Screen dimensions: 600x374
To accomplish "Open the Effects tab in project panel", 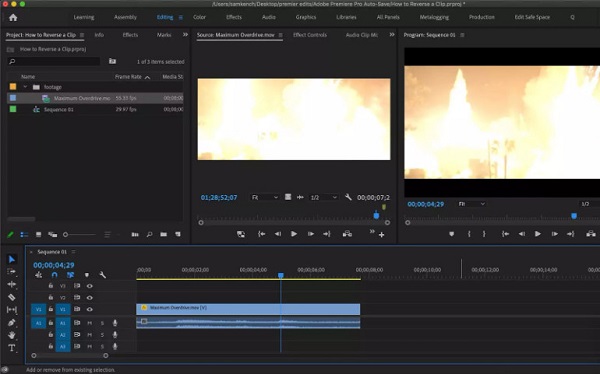I will (130, 35).
